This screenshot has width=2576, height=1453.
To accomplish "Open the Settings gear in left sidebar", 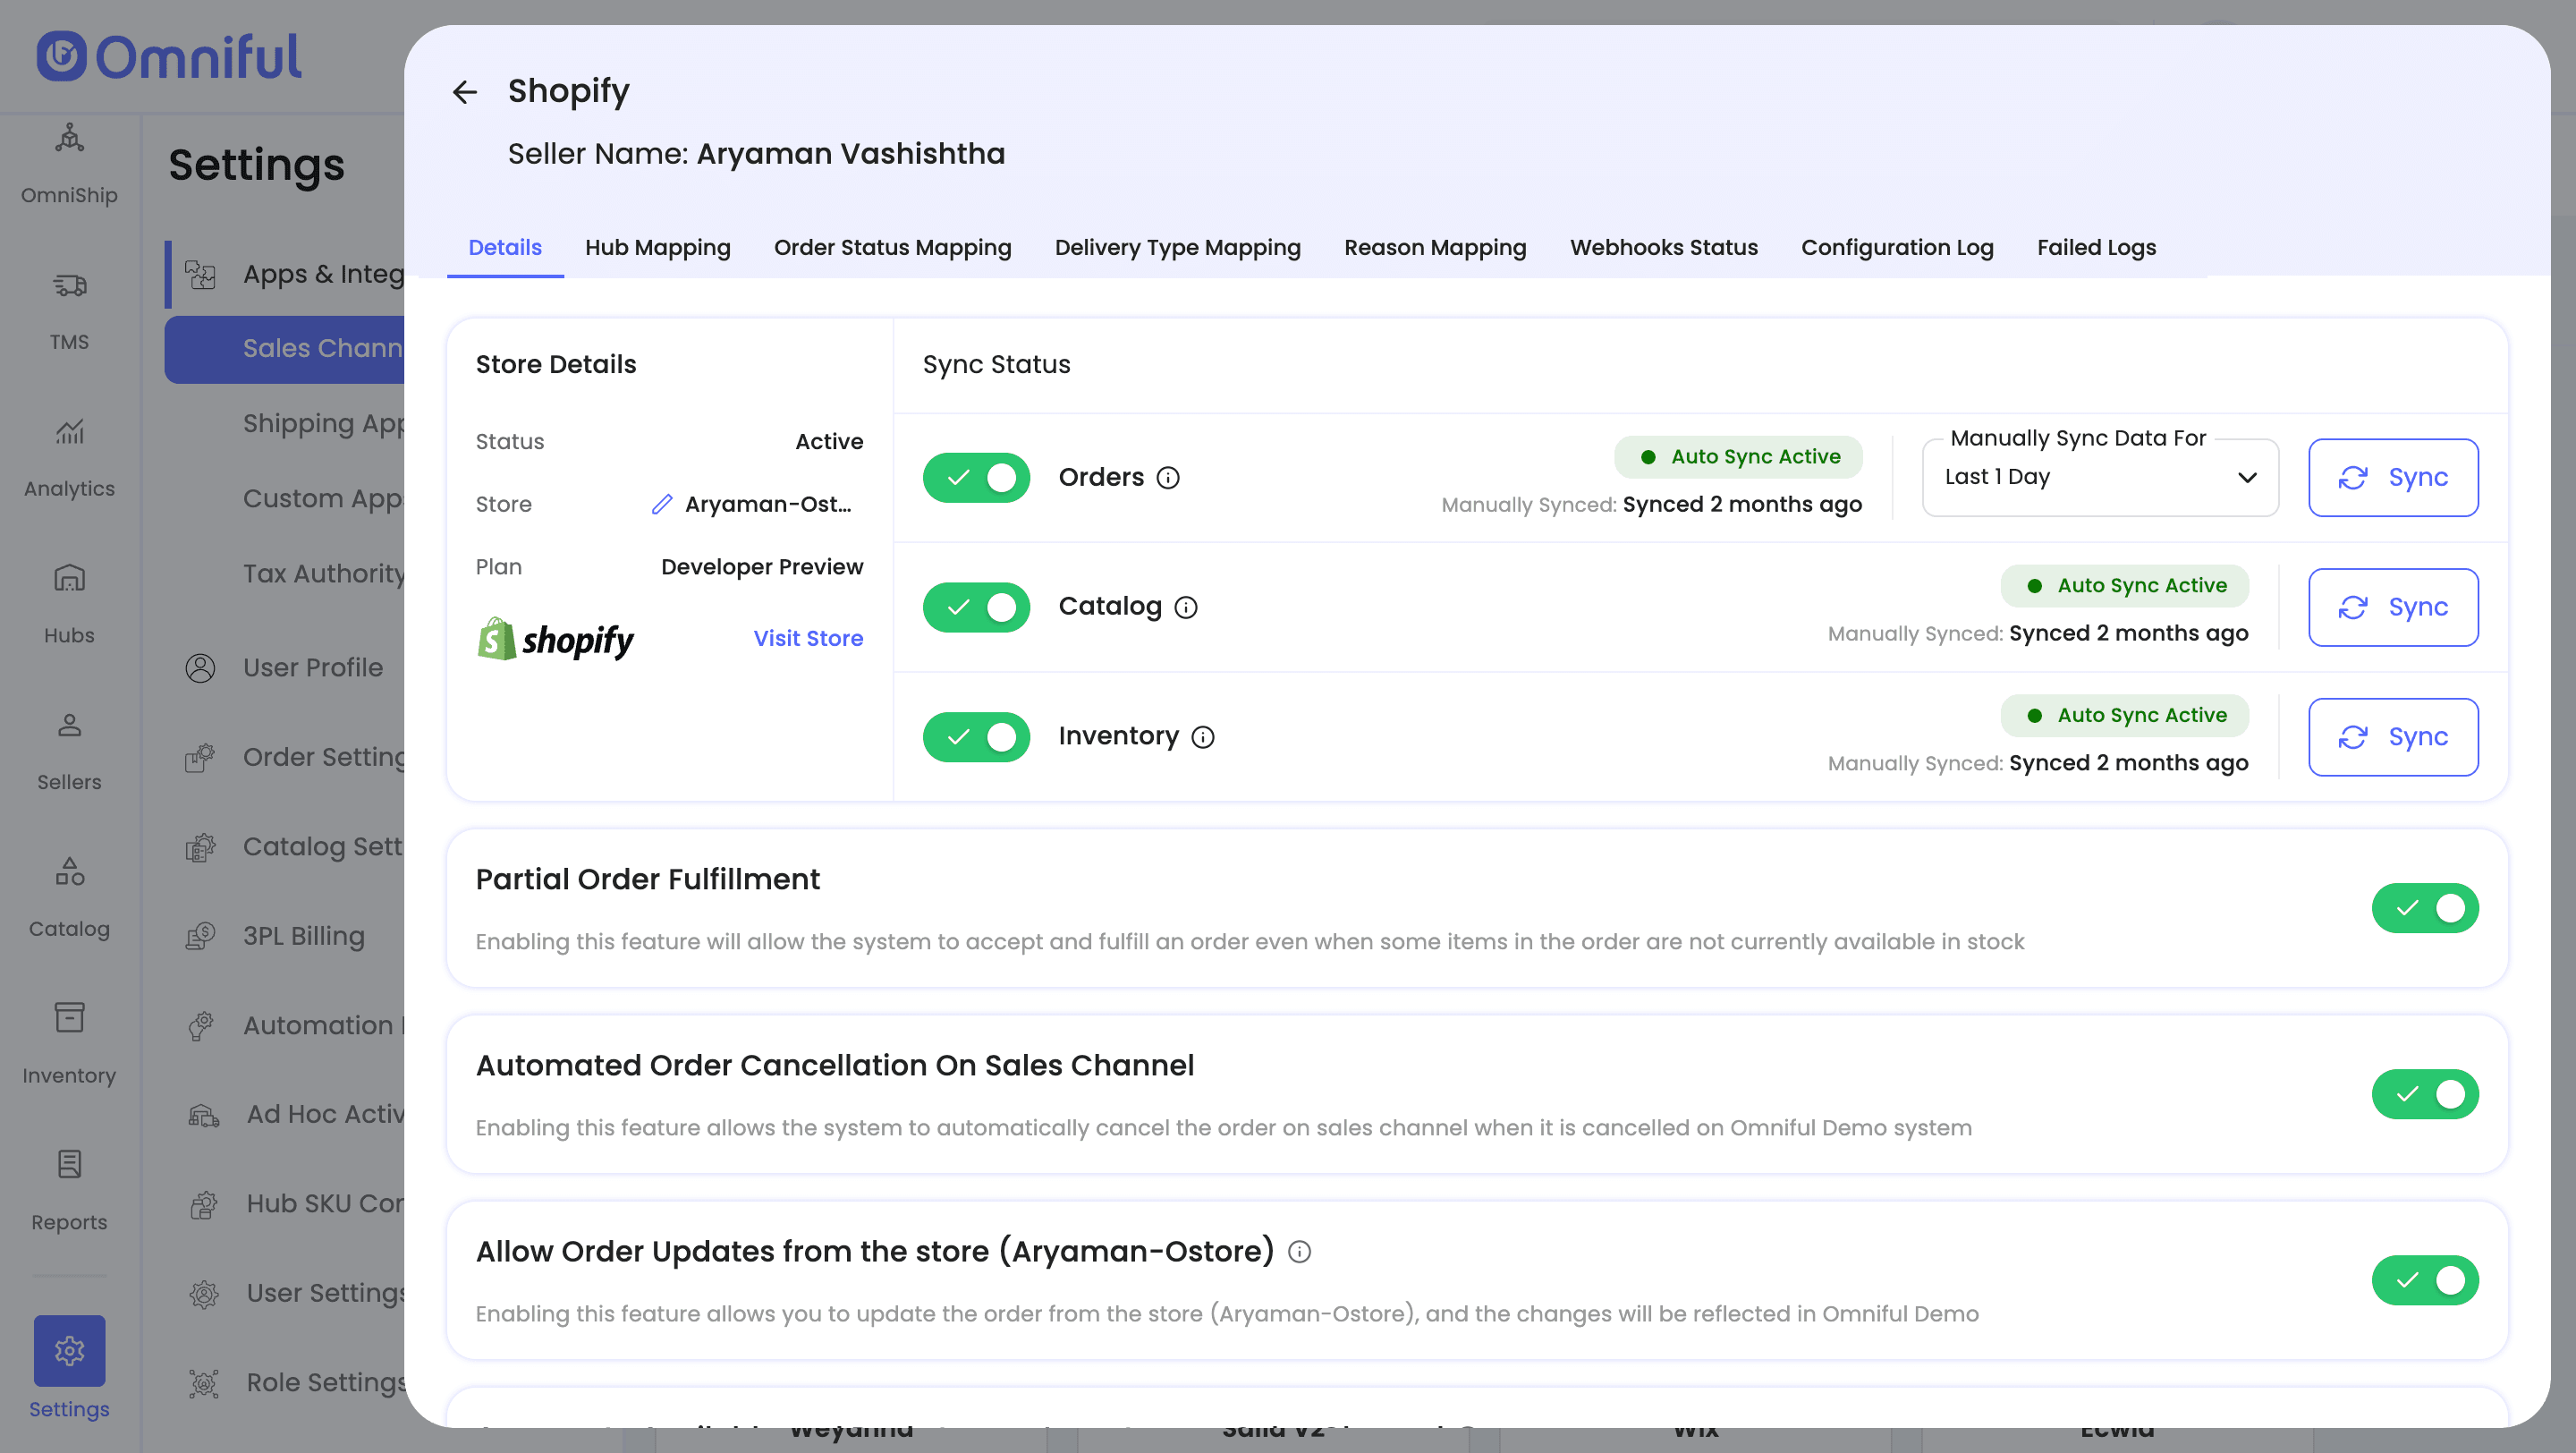I will coord(69,1350).
